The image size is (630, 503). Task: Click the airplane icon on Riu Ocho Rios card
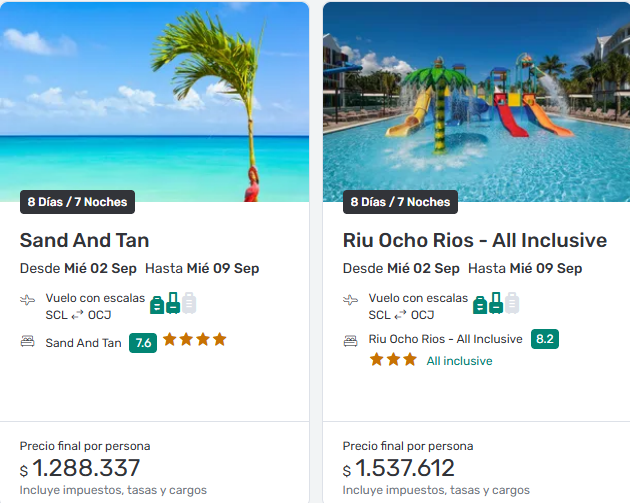pyautogui.click(x=351, y=299)
